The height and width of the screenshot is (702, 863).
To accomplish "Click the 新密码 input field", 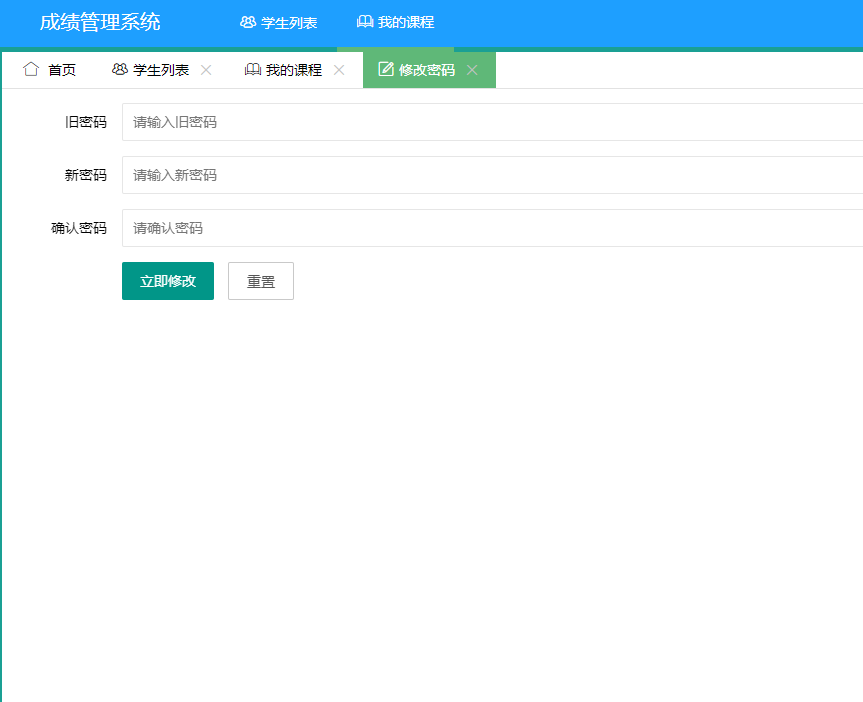I will [x=300, y=174].
